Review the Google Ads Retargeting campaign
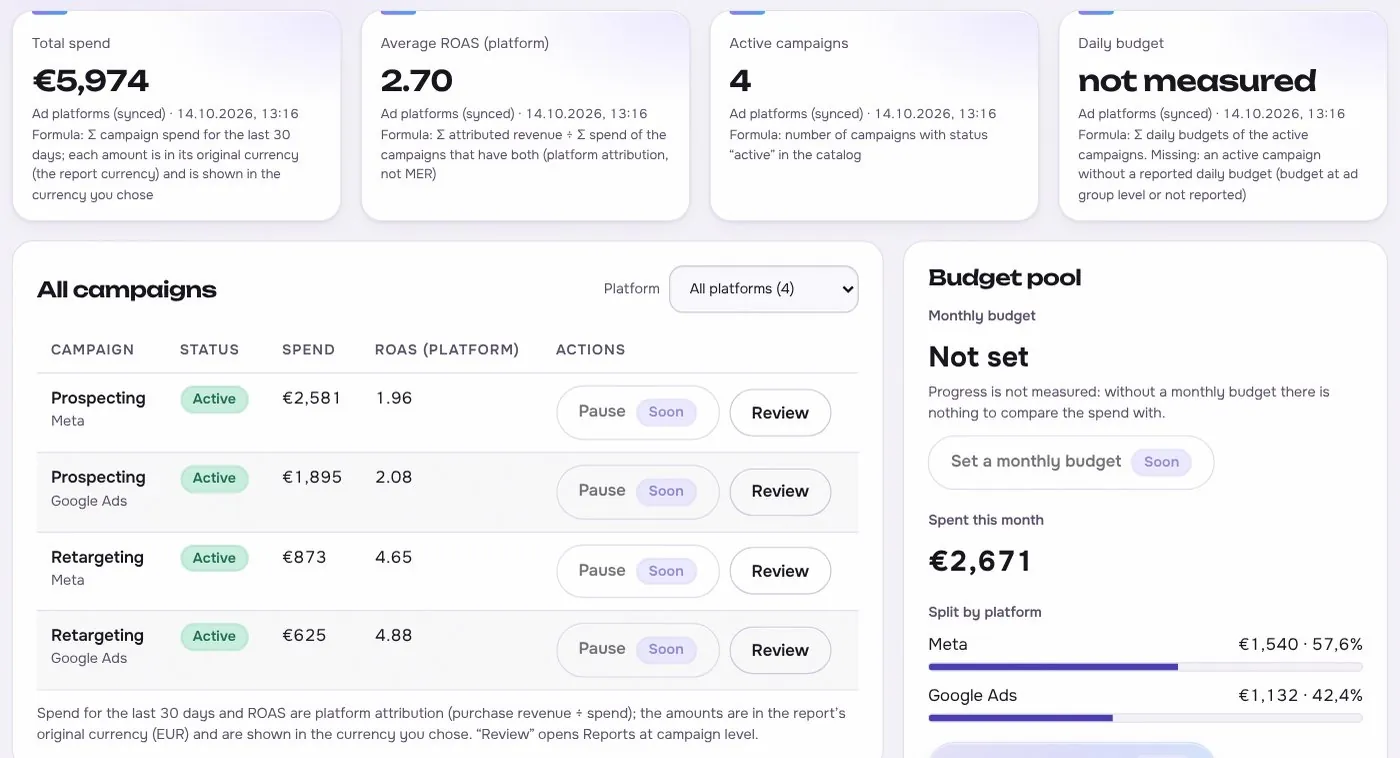This screenshot has width=1400, height=758. coord(780,650)
